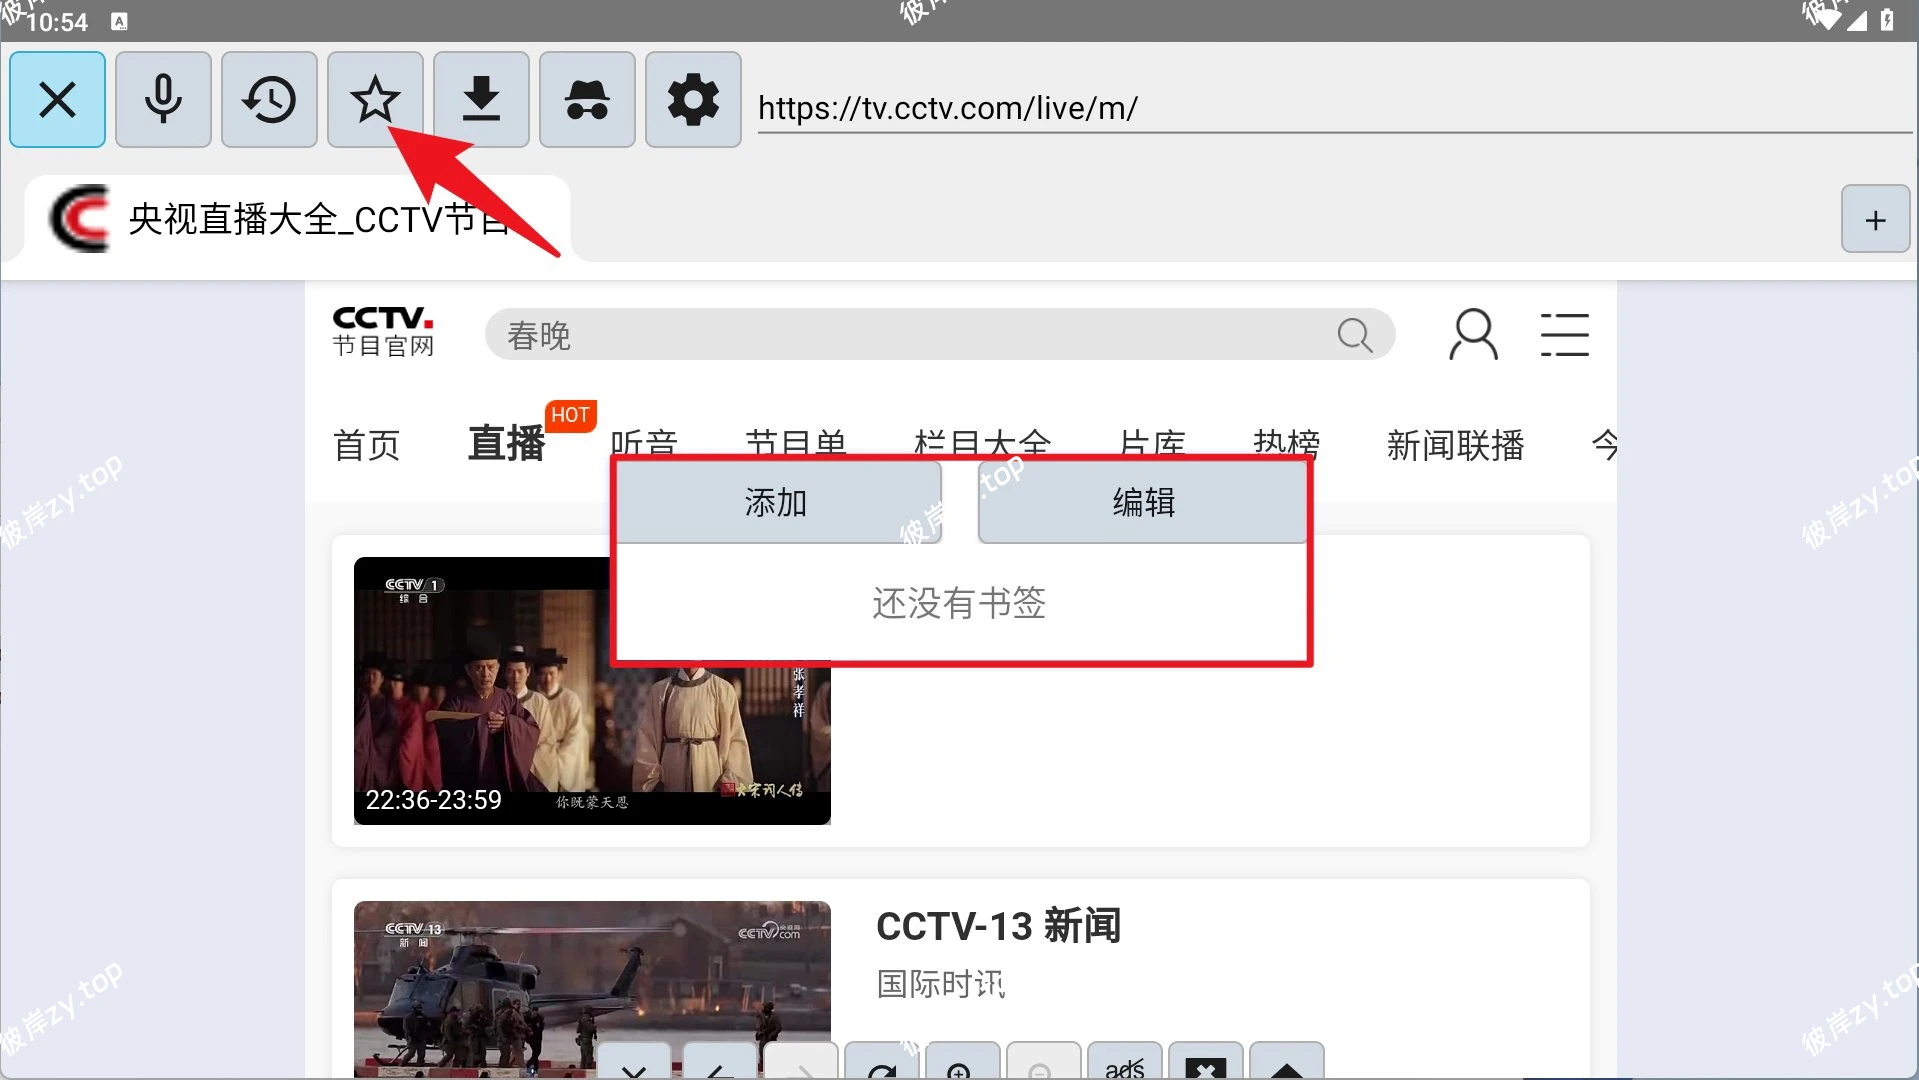
Task: Open browsing history
Action: pyautogui.click(x=269, y=99)
